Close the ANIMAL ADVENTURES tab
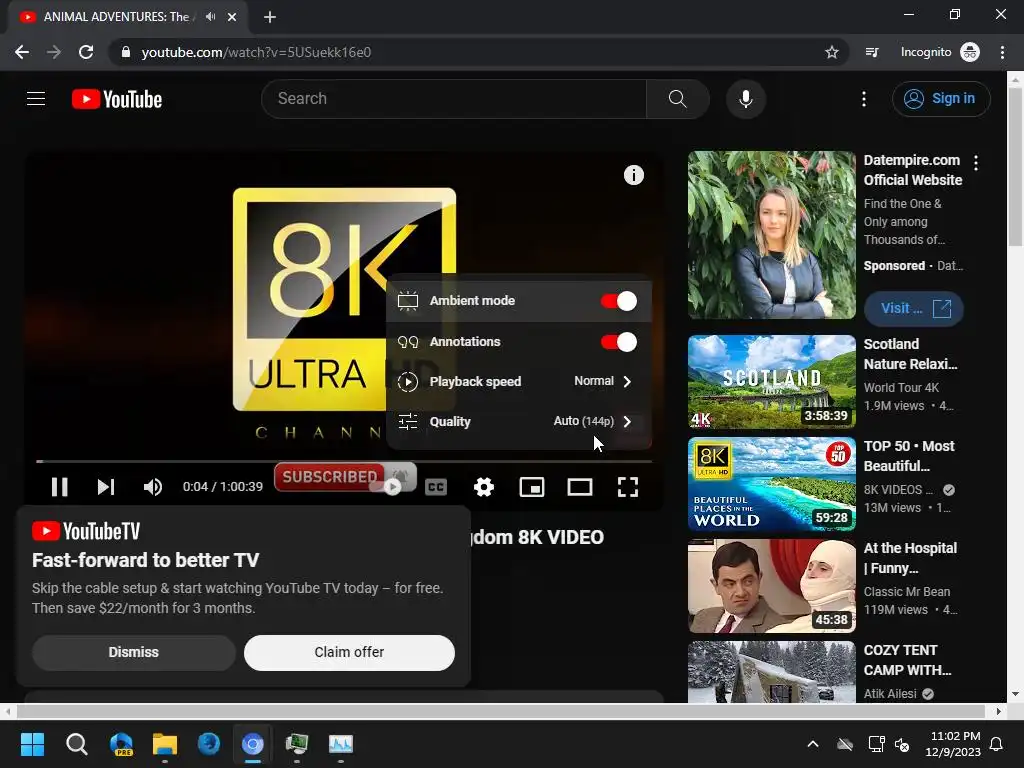 coord(232,17)
